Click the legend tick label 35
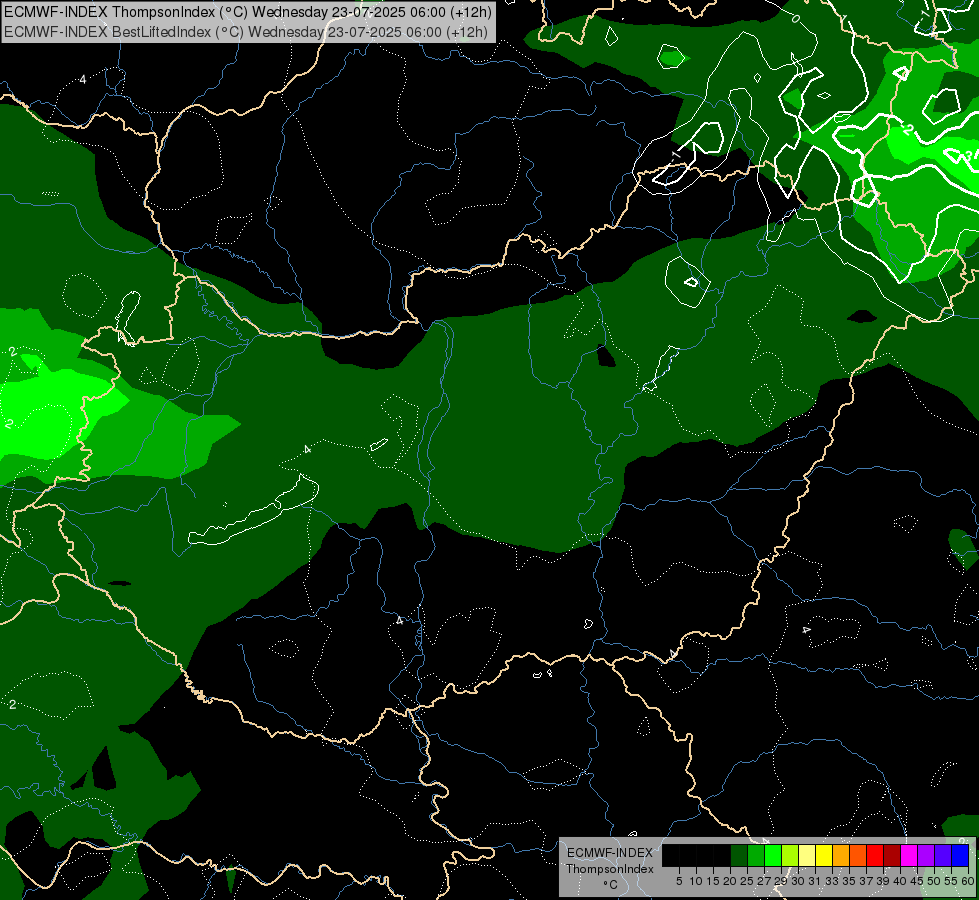 (x=849, y=881)
